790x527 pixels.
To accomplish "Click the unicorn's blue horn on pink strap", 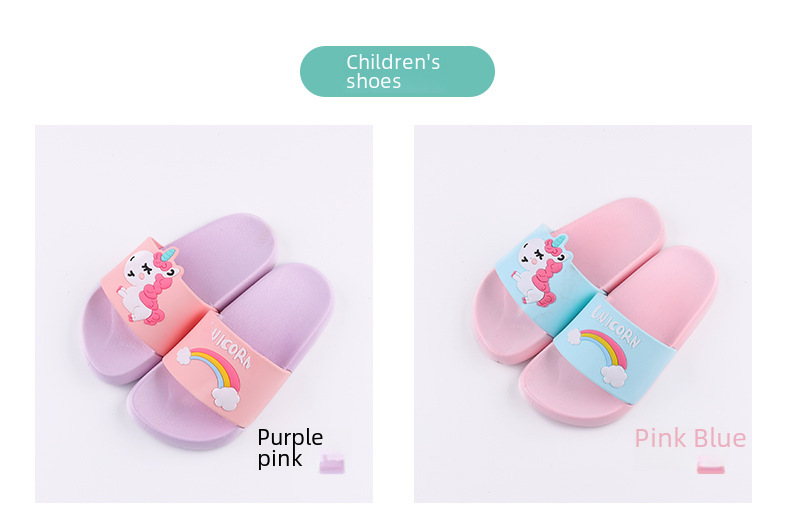I will click(x=171, y=253).
